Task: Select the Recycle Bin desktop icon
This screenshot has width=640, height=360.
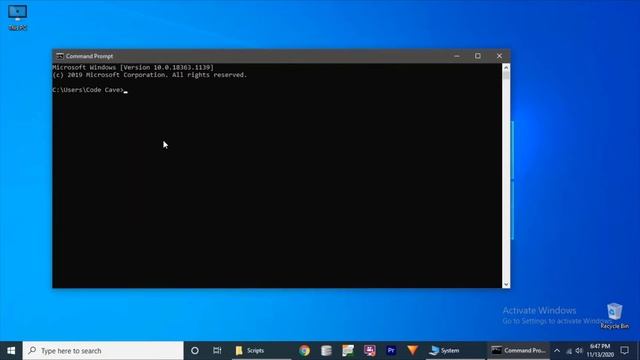Action: [x=614, y=316]
